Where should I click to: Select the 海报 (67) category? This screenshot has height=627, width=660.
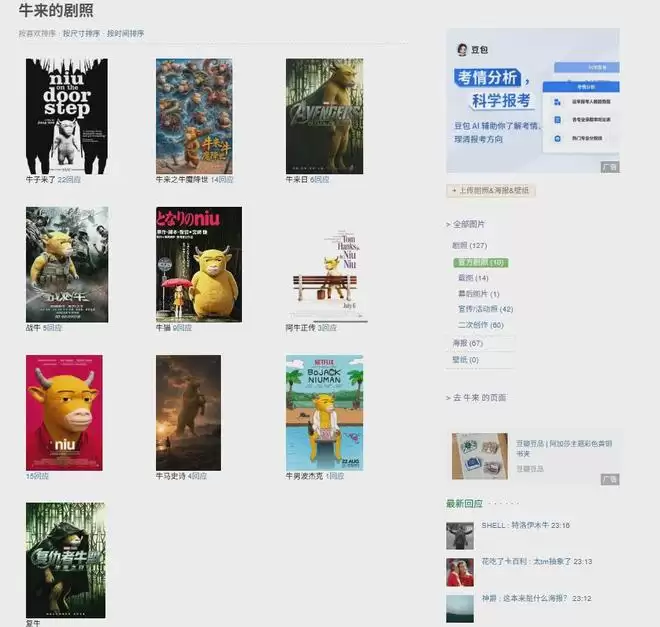[x=467, y=343]
